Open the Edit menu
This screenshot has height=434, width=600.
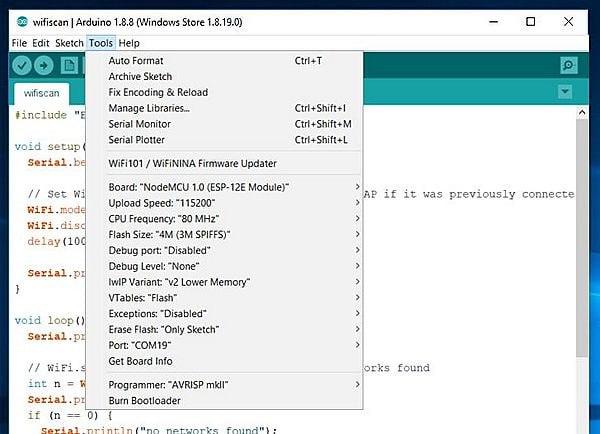coord(41,43)
